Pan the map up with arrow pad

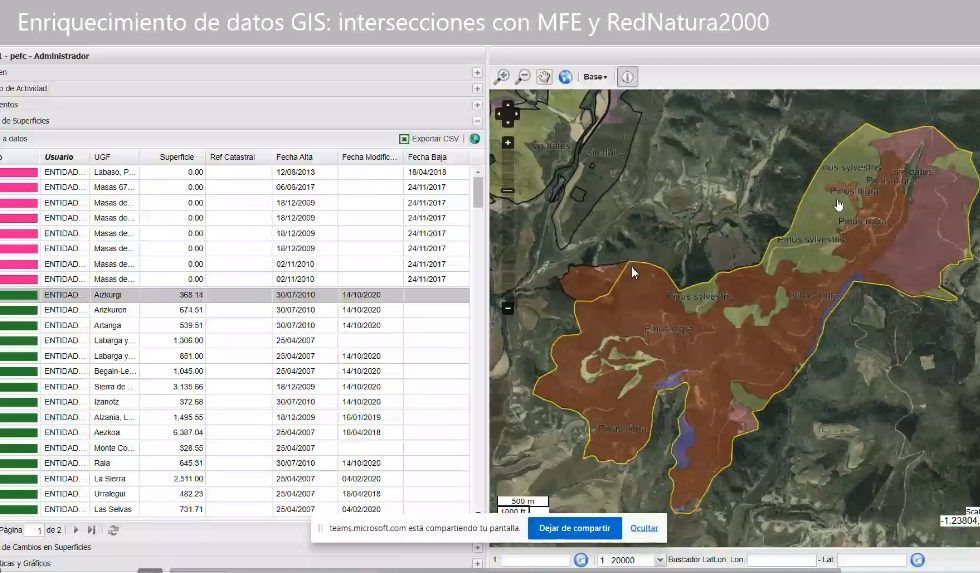point(508,105)
